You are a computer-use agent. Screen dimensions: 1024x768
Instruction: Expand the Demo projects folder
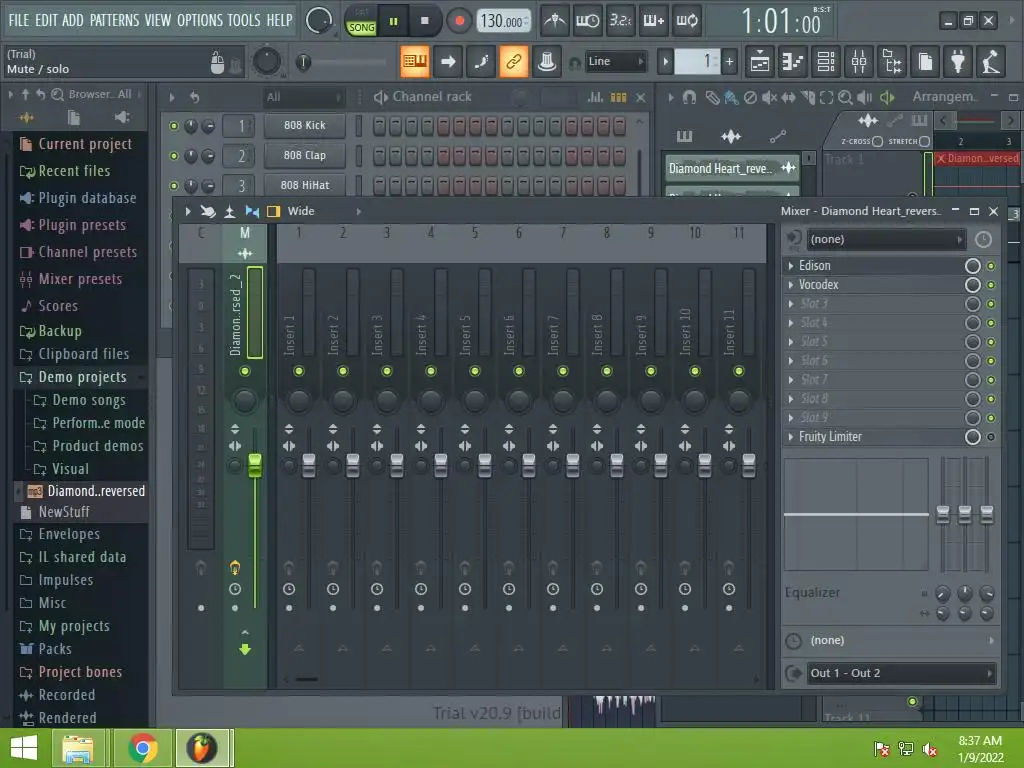click(x=82, y=377)
